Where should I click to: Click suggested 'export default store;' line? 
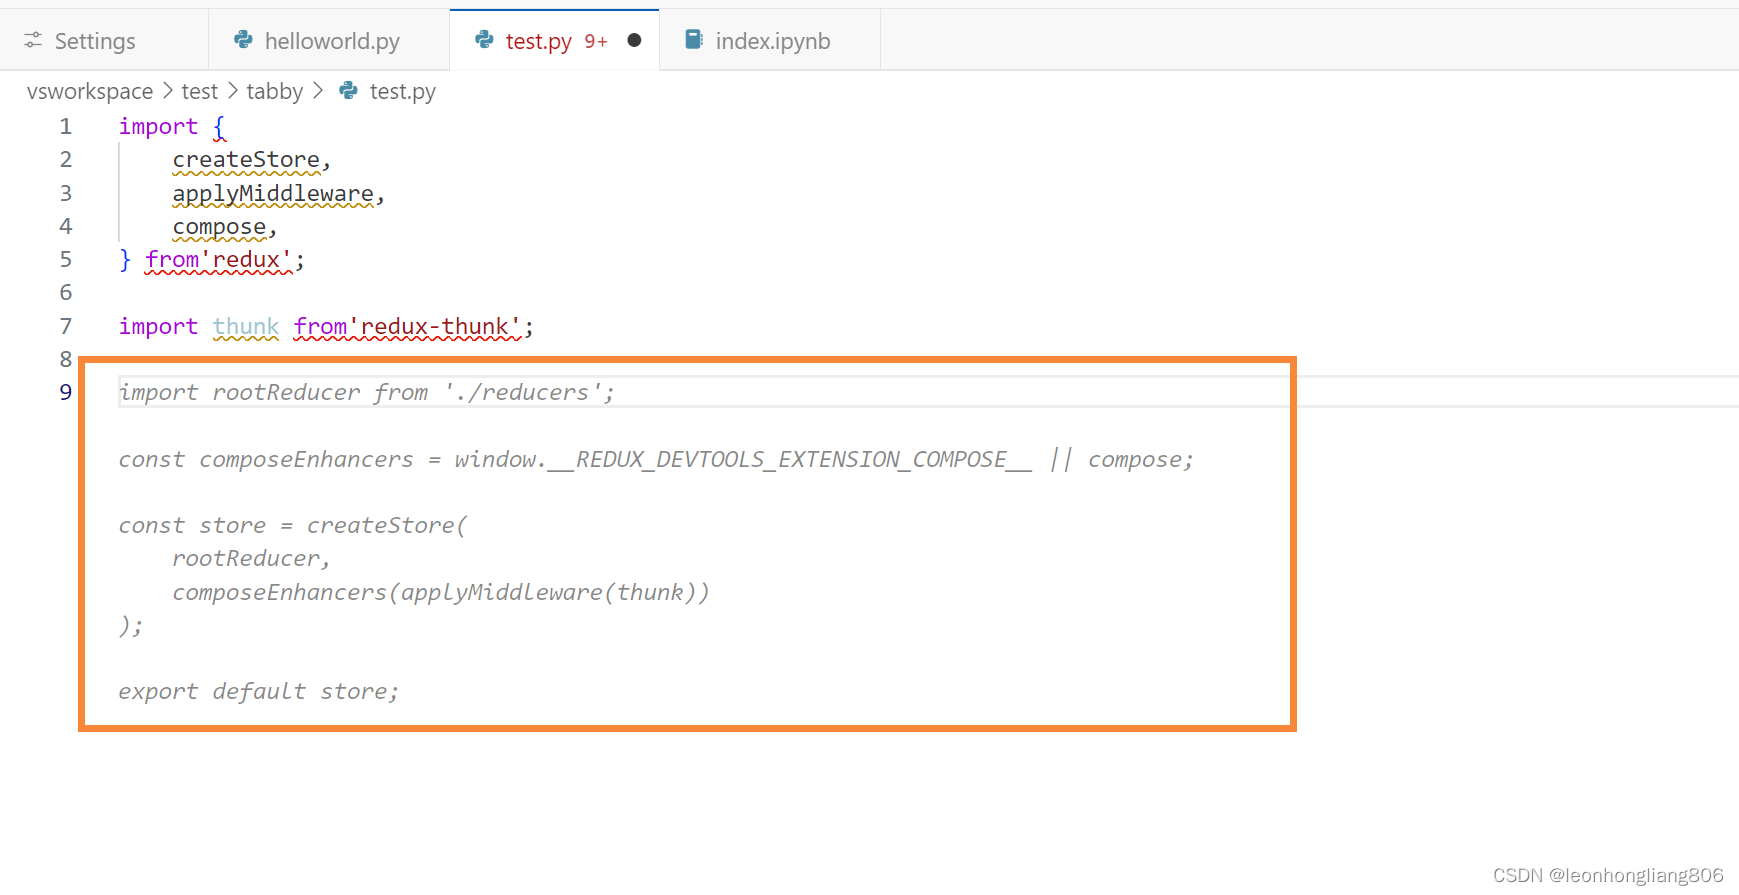click(x=258, y=692)
